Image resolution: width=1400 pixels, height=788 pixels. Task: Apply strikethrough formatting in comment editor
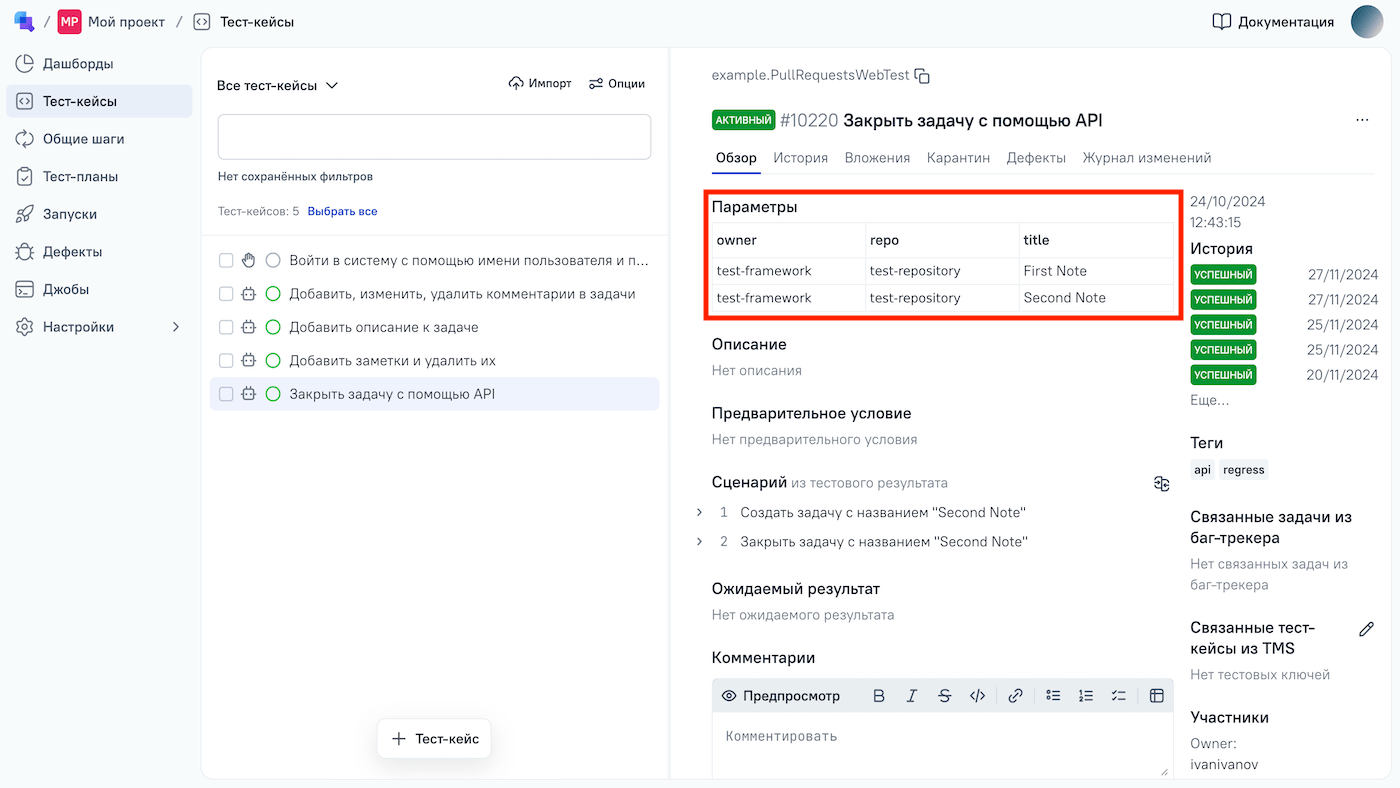click(x=944, y=696)
